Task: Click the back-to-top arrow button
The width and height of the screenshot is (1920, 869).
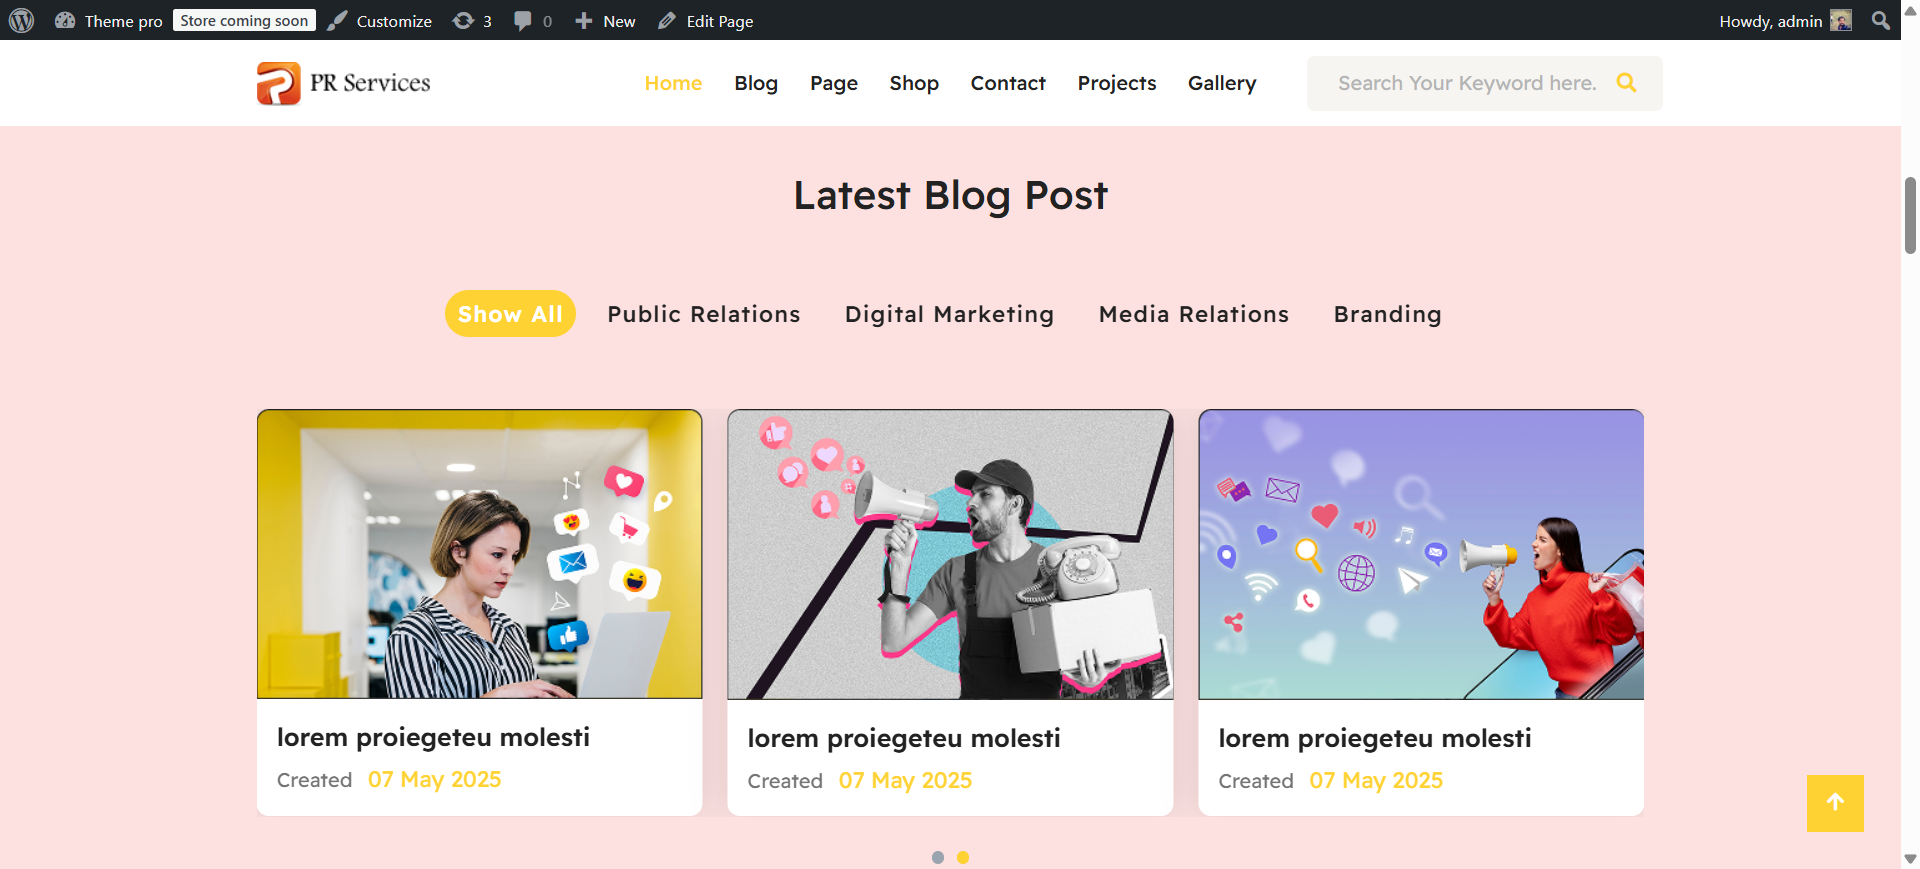Action: coord(1835,803)
